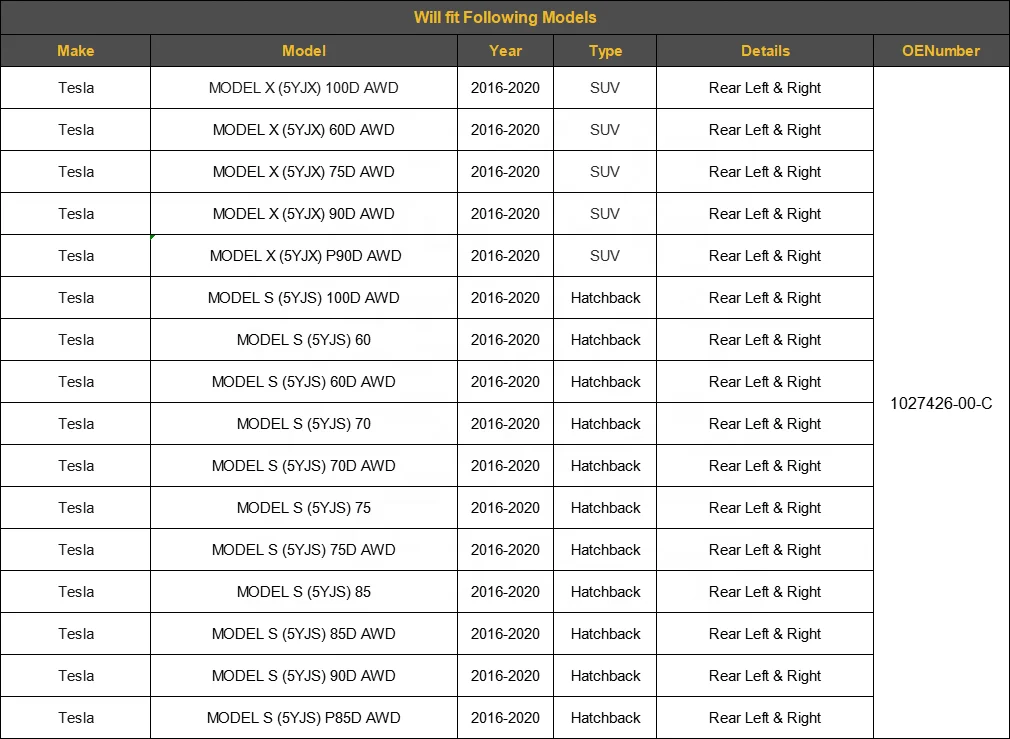Select the MODEL X (5YJX) 60D AWD cell
The width and height of the screenshot is (1010, 739).
coord(304,130)
